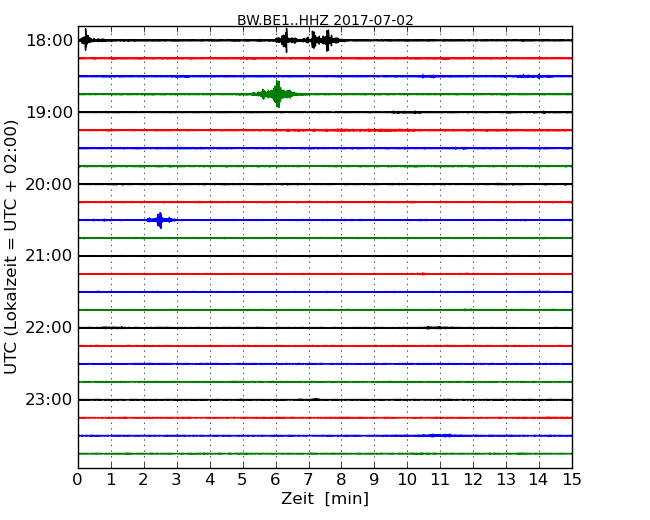The height and width of the screenshot is (520, 650).
Task: Click the x-axis tick label 0
Action: [x=78, y=480]
